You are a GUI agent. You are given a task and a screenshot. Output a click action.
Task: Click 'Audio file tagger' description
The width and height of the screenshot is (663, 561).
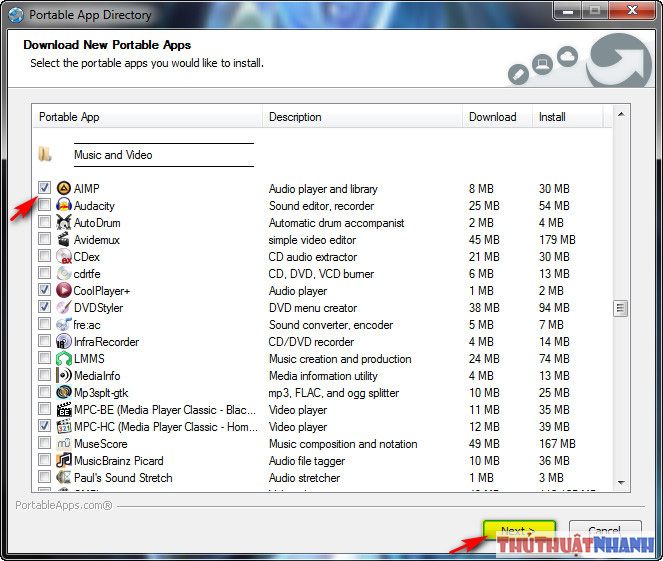(307, 461)
